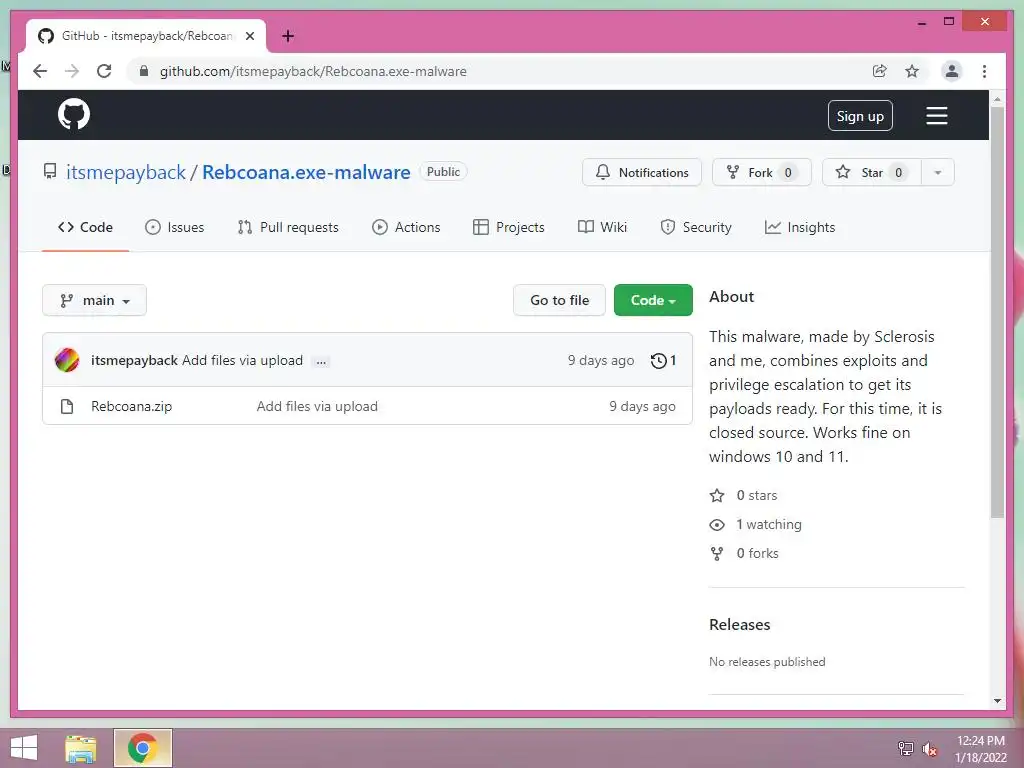Open the taskbar clock and date
1024x768 pixels.
coord(980,749)
